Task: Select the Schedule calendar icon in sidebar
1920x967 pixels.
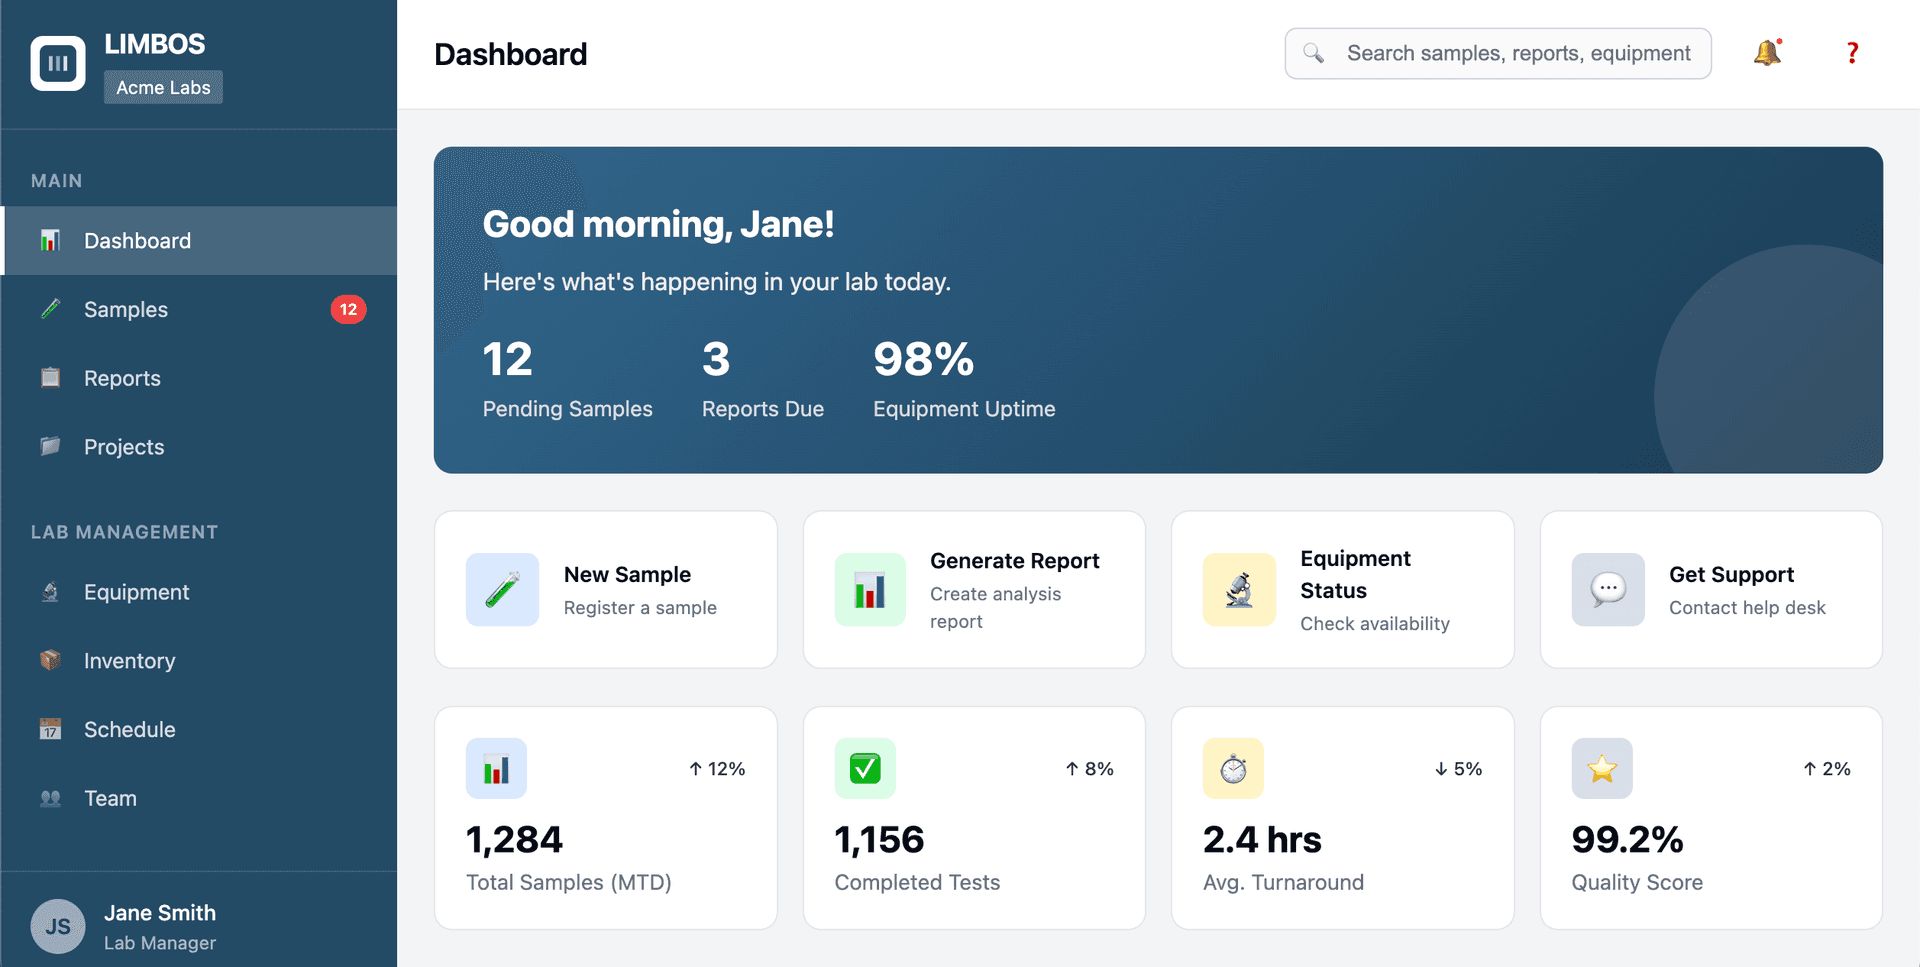Action: [x=50, y=729]
